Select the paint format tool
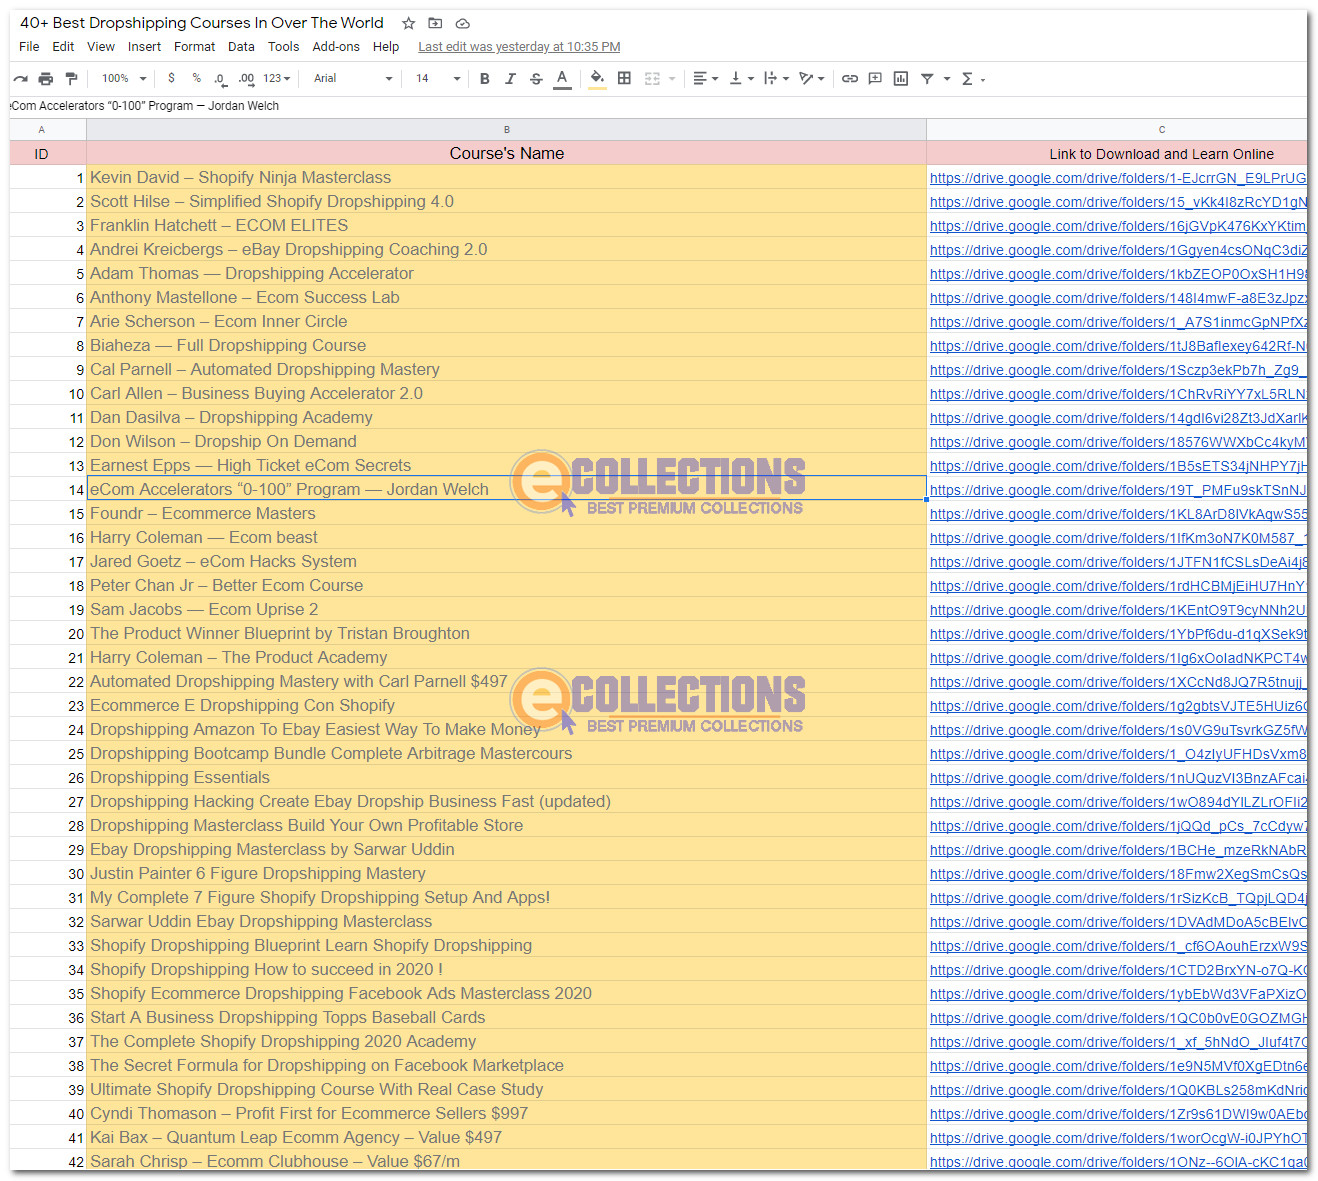The height and width of the screenshot is (1181, 1318). (x=71, y=78)
